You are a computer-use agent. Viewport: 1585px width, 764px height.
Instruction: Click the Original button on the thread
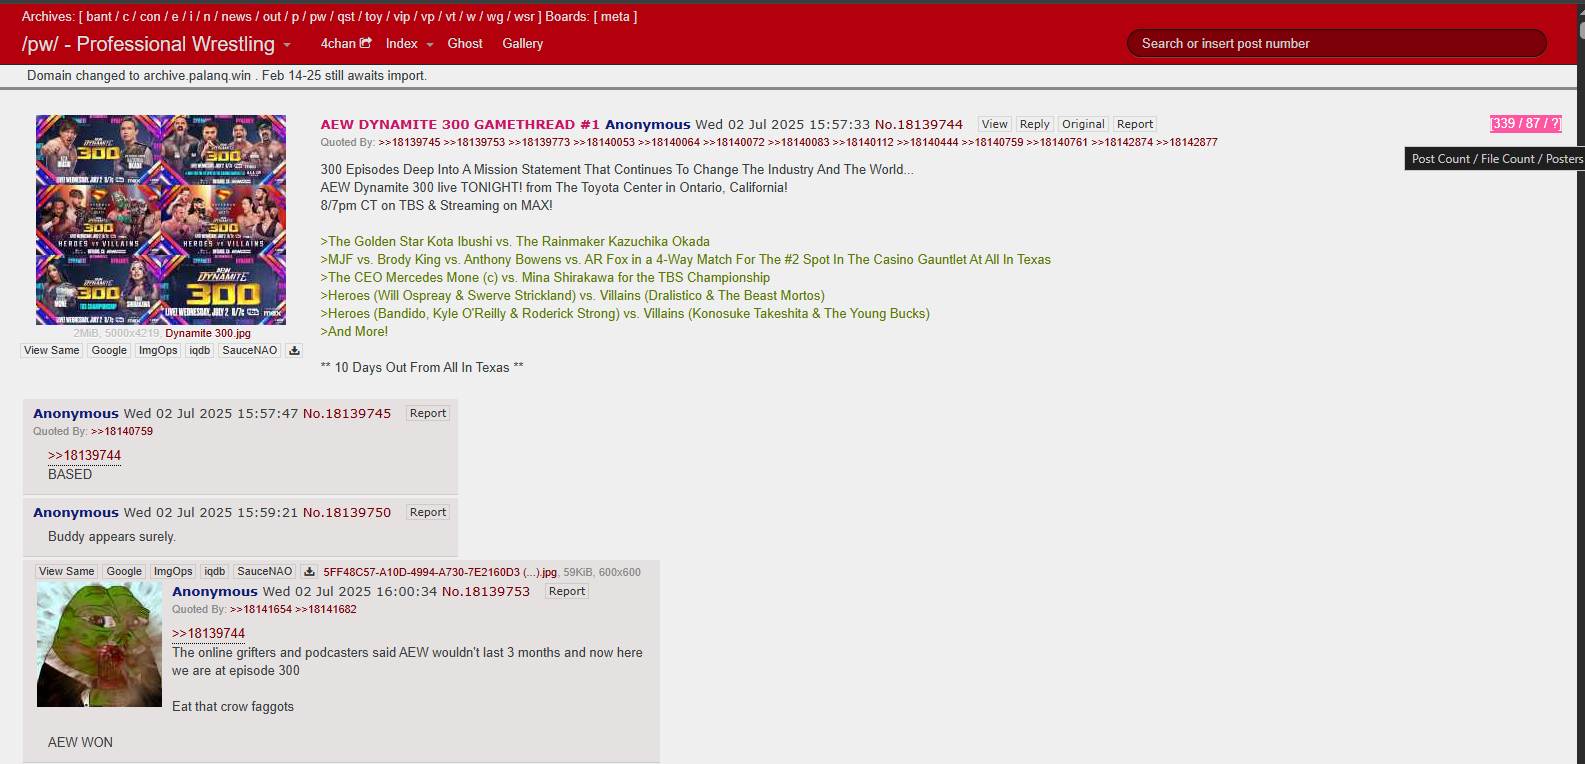[1083, 124]
